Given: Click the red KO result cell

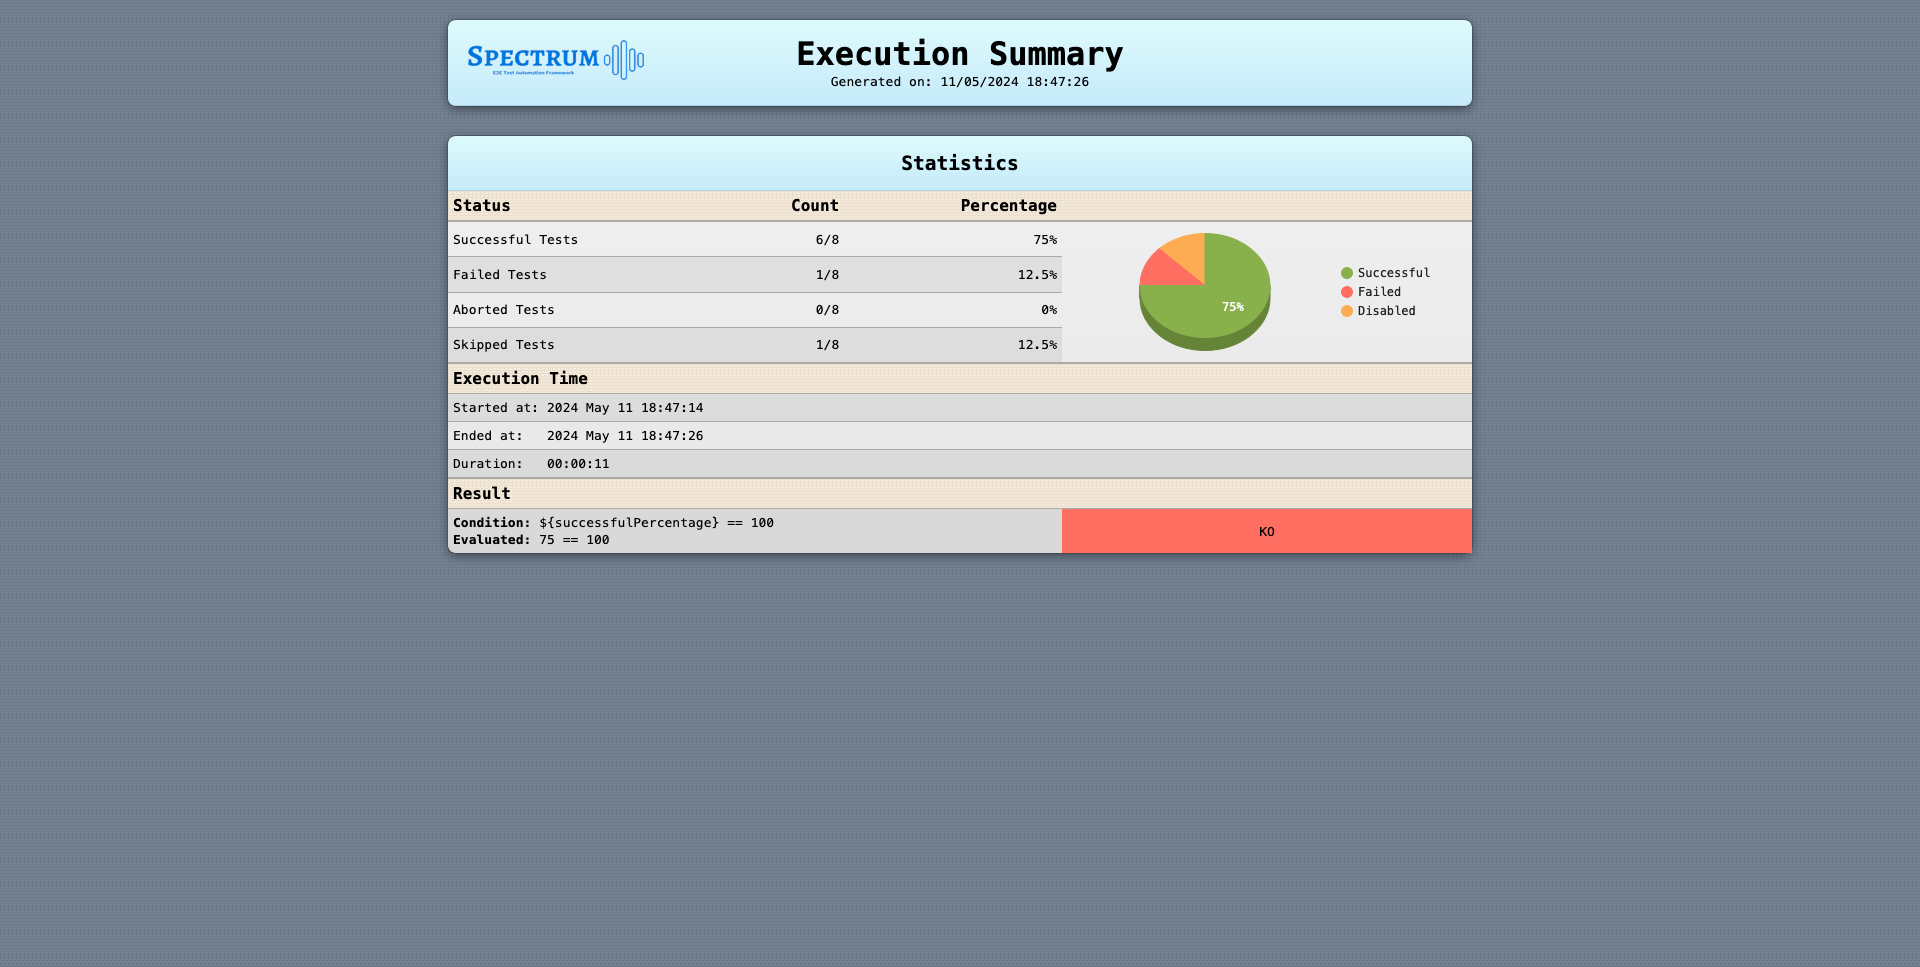Looking at the screenshot, I should pyautogui.click(x=1266, y=531).
